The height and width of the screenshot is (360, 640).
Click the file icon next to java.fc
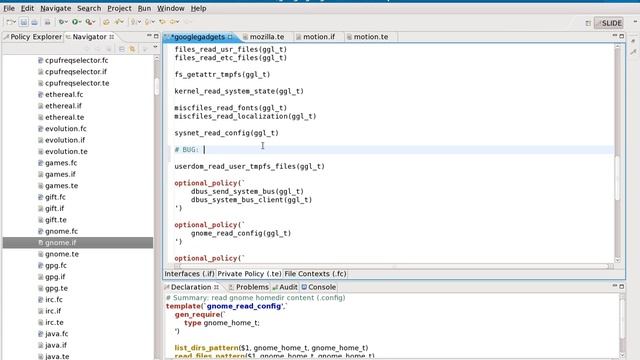click(40, 333)
